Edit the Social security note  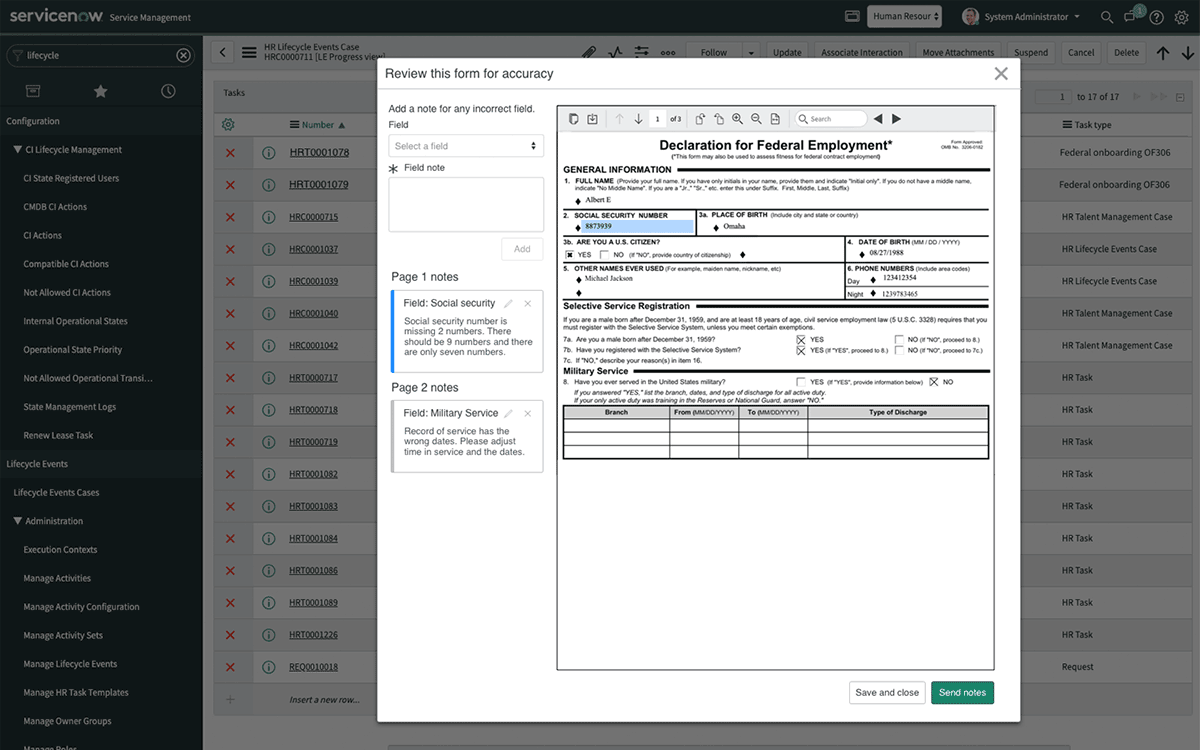point(508,303)
